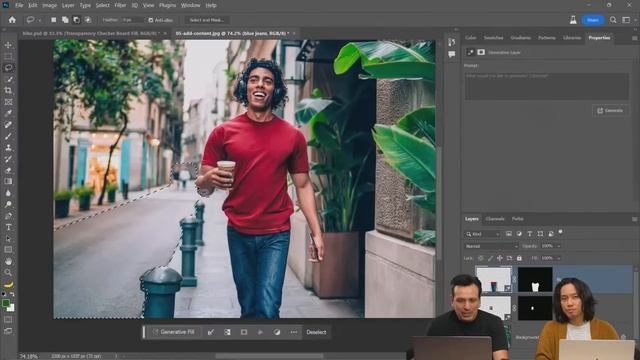Image resolution: width=640 pixels, height=360 pixels.
Task: Click the Select and Mask button
Action: point(207,20)
